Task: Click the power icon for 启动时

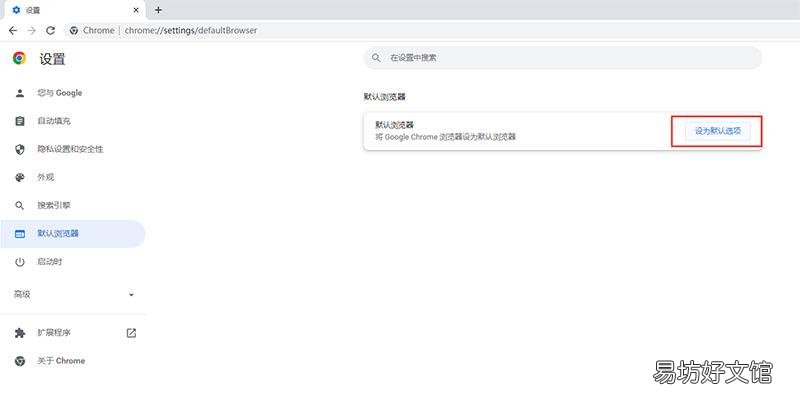Action: click(20, 262)
